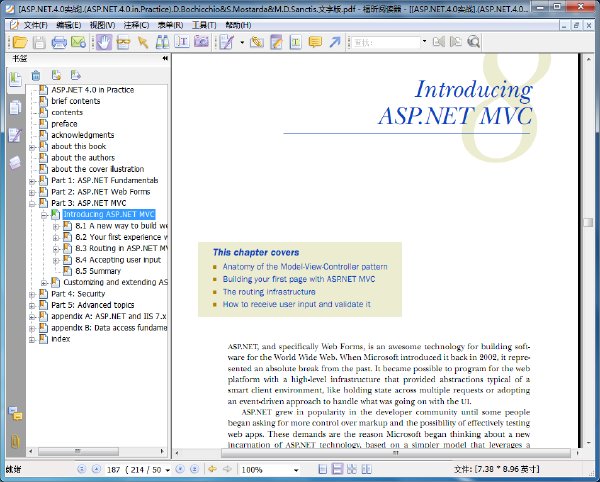This screenshot has height=482, width=600.
Task: Send the PDF by email icon
Action: pos(78,42)
